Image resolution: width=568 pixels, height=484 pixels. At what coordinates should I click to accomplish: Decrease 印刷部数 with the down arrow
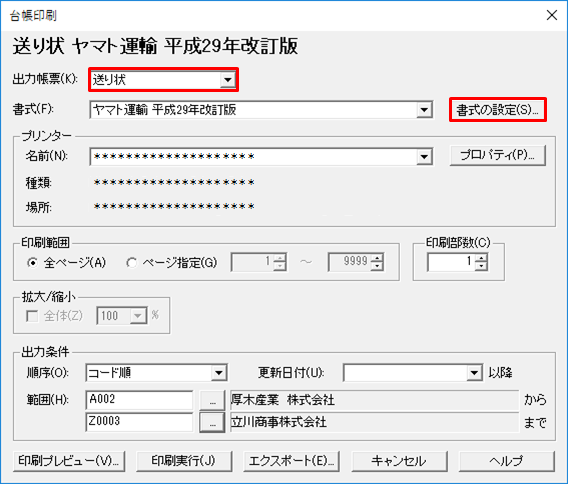point(481,266)
